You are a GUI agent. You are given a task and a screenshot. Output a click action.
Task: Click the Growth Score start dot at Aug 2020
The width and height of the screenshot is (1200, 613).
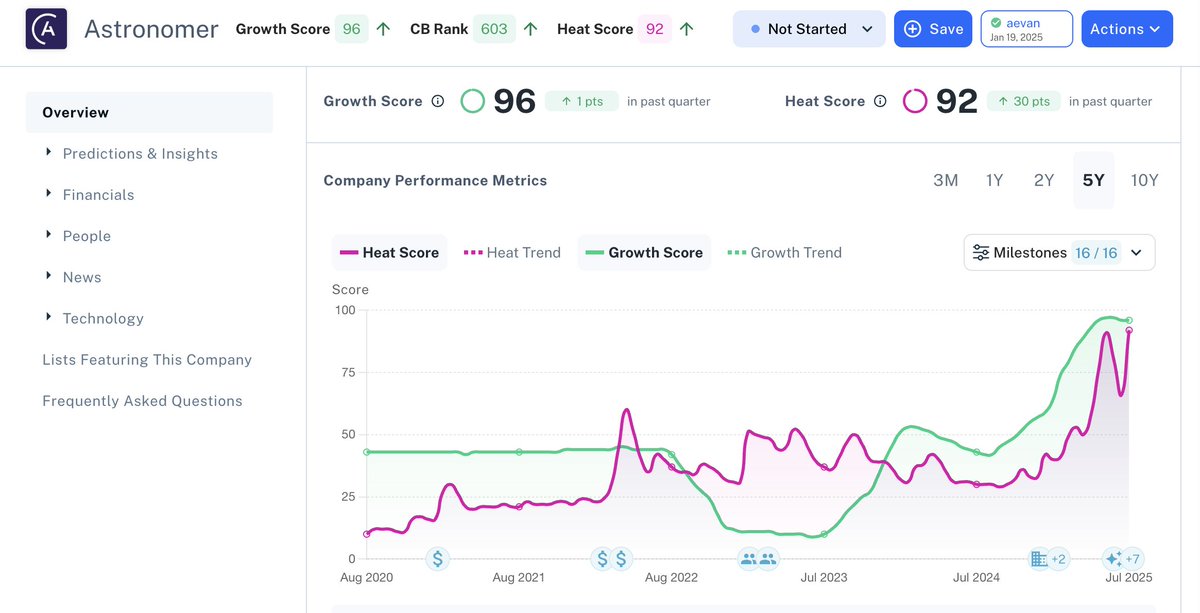click(367, 452)
